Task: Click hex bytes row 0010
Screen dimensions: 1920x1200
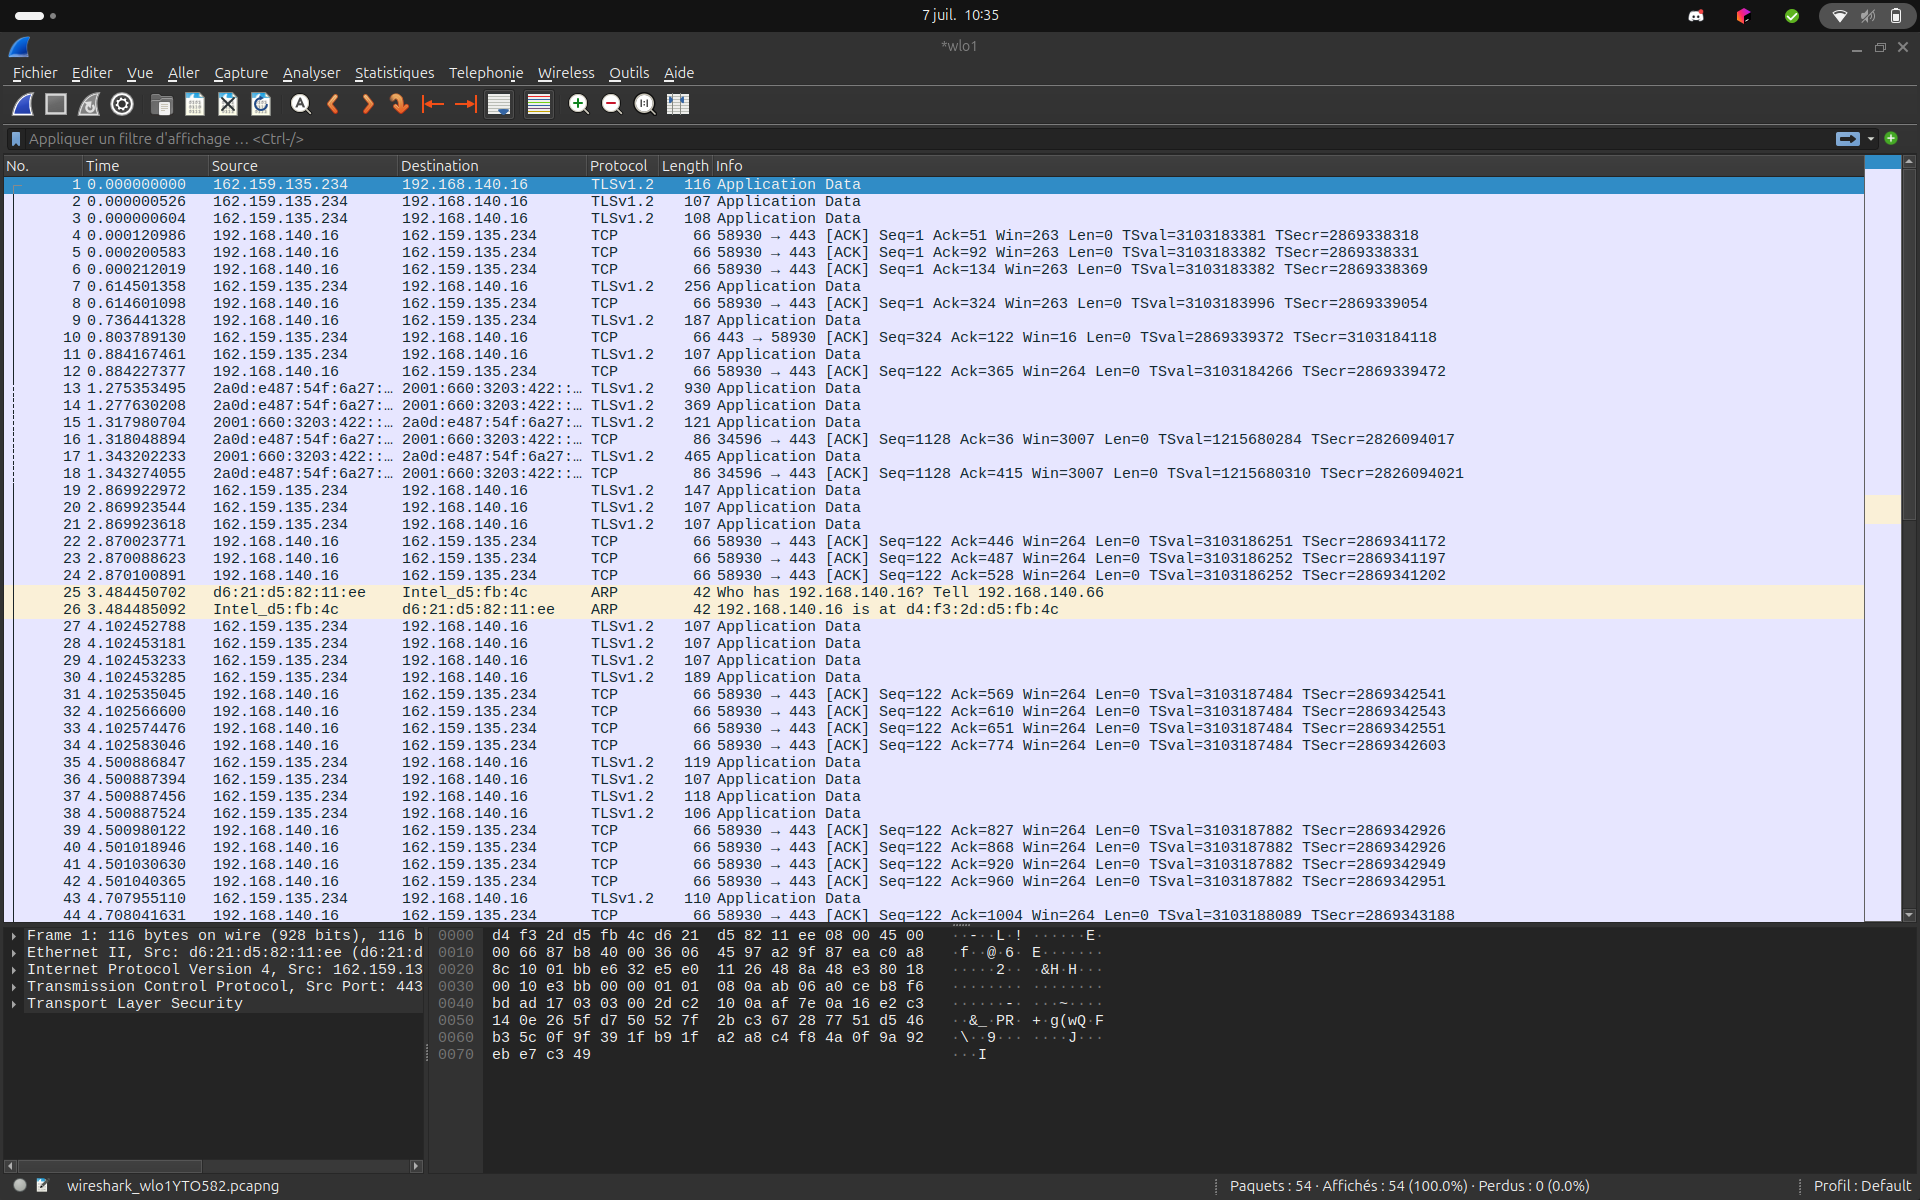Action: [707, 953]
